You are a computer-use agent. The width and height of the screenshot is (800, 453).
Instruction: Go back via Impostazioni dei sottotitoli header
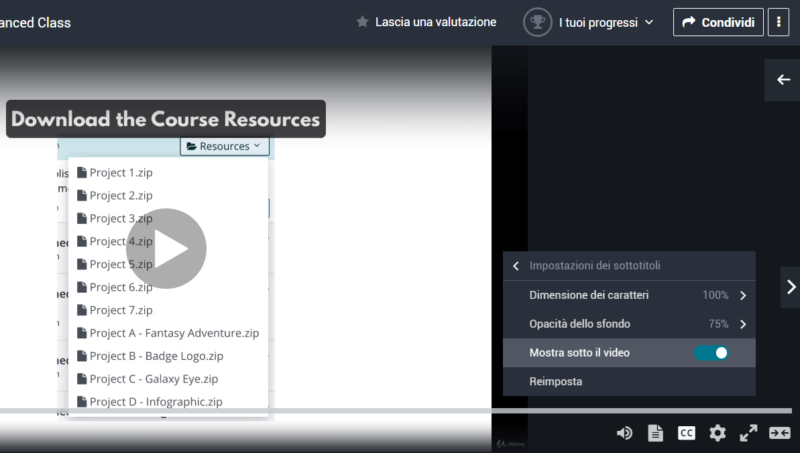[x=594, y=266]
